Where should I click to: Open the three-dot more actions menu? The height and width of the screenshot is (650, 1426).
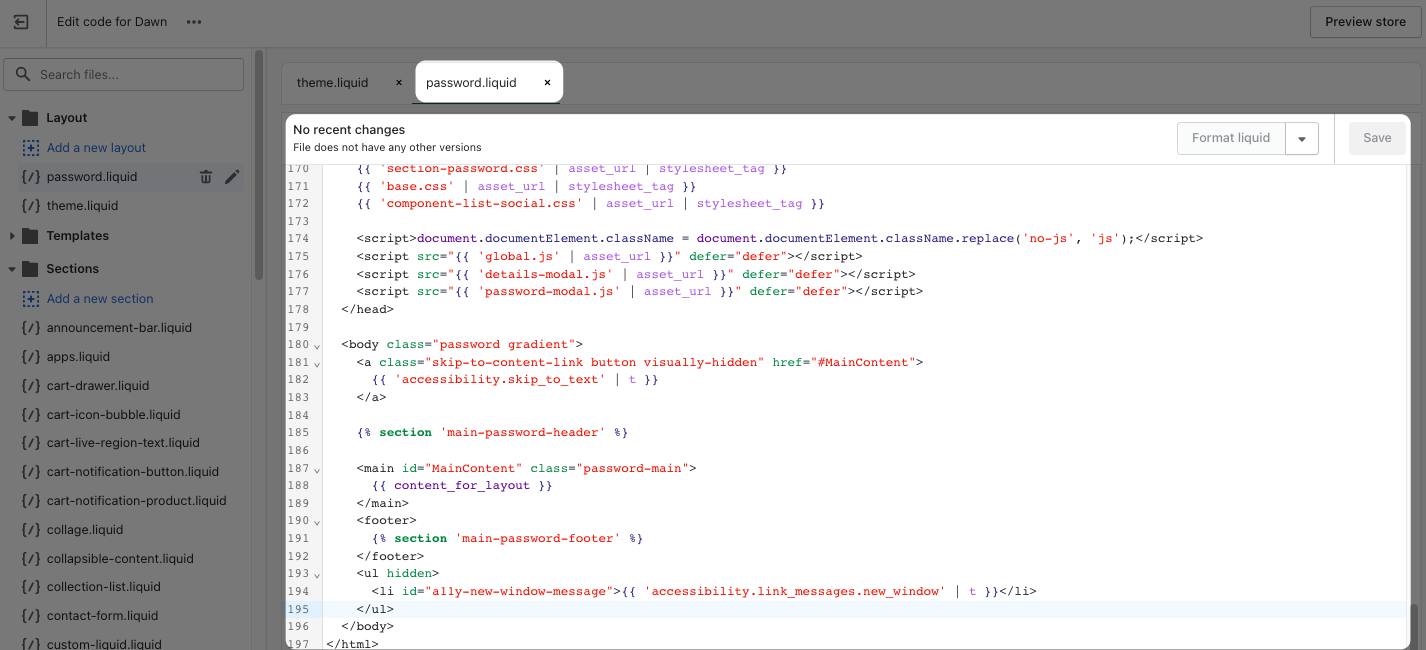[194, 22]
